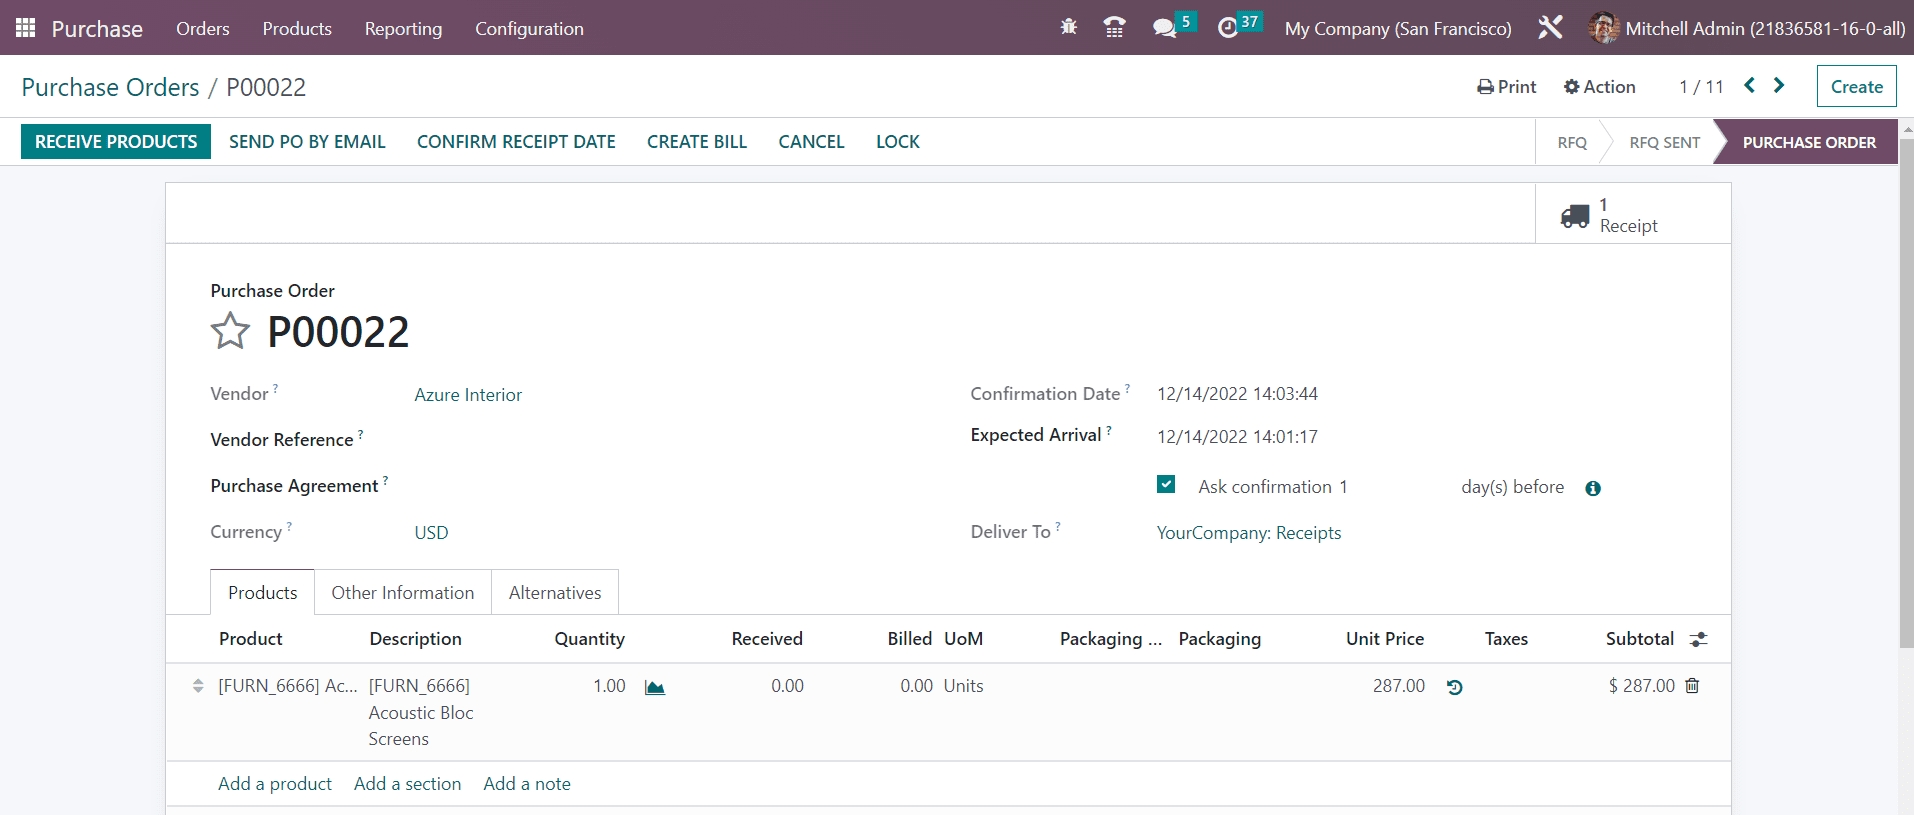The width and height of the screenshot is (1914, 815).
Task: Switch to the Other Information tab
Action: pos(402,593)
